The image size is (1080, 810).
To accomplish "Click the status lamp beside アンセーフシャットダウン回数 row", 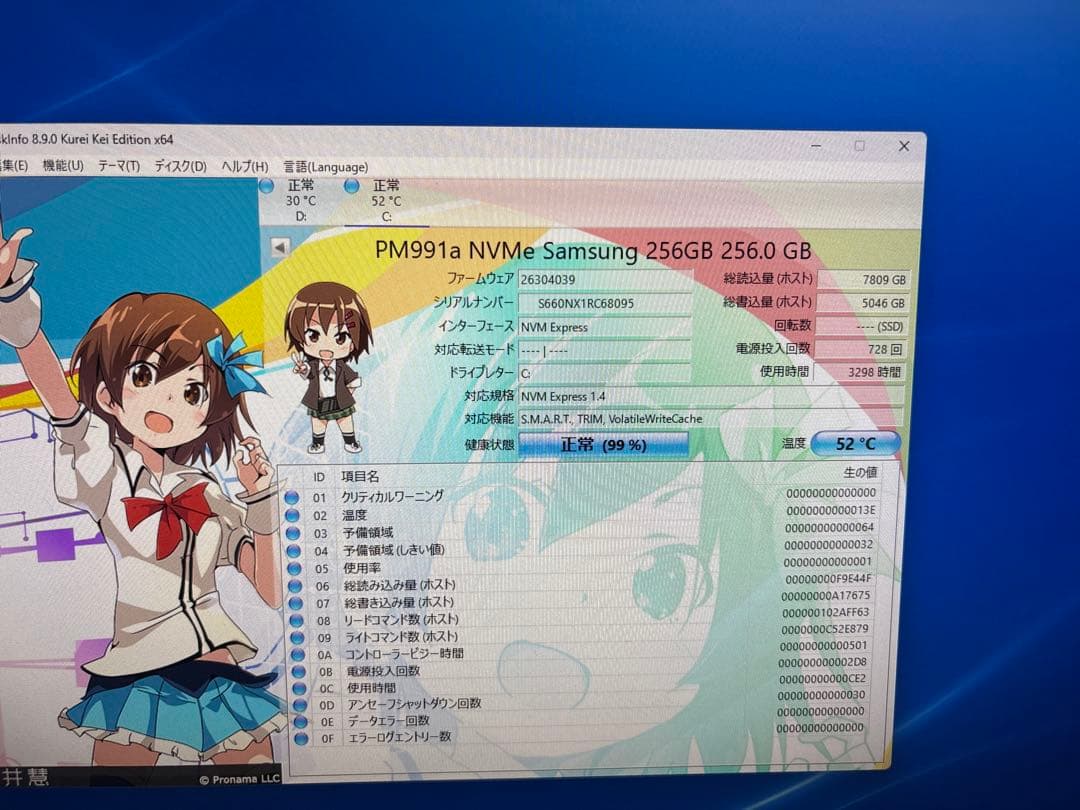I will (x=297, y=703).
